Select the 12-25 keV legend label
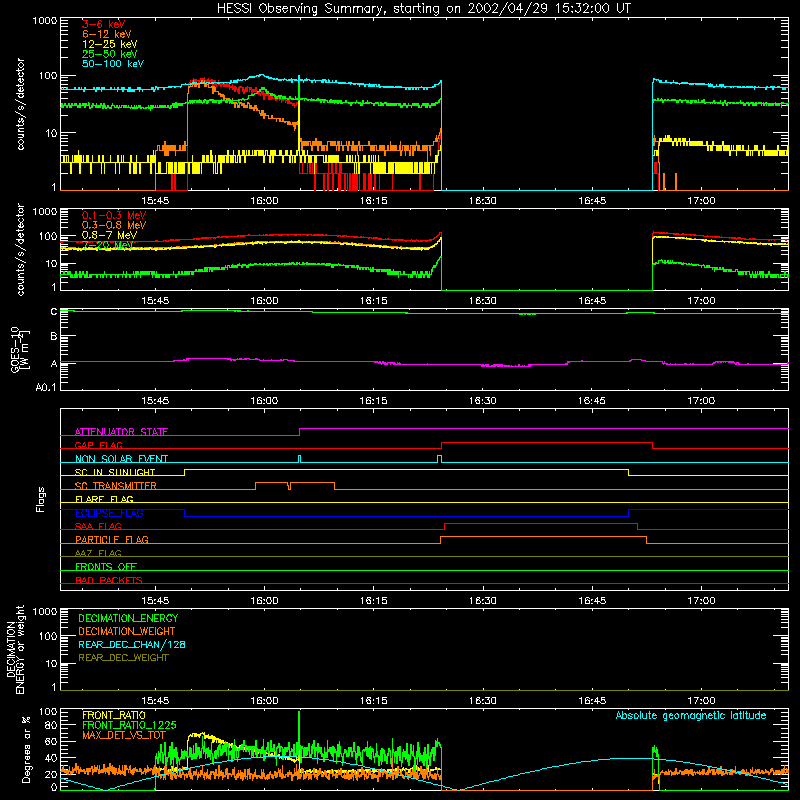 [110, 44]
